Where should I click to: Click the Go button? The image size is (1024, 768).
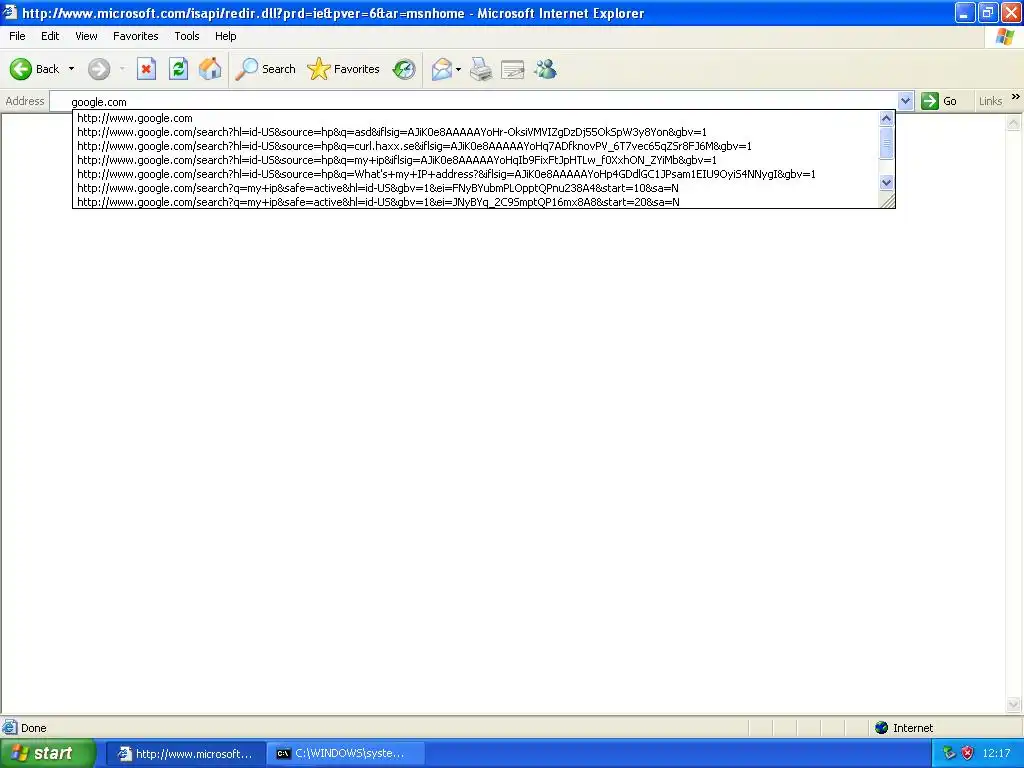tap(939, 101)
